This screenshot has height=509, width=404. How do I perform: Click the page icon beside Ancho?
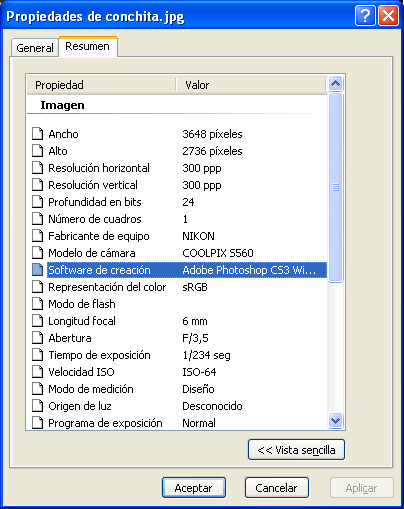(38, 134)
